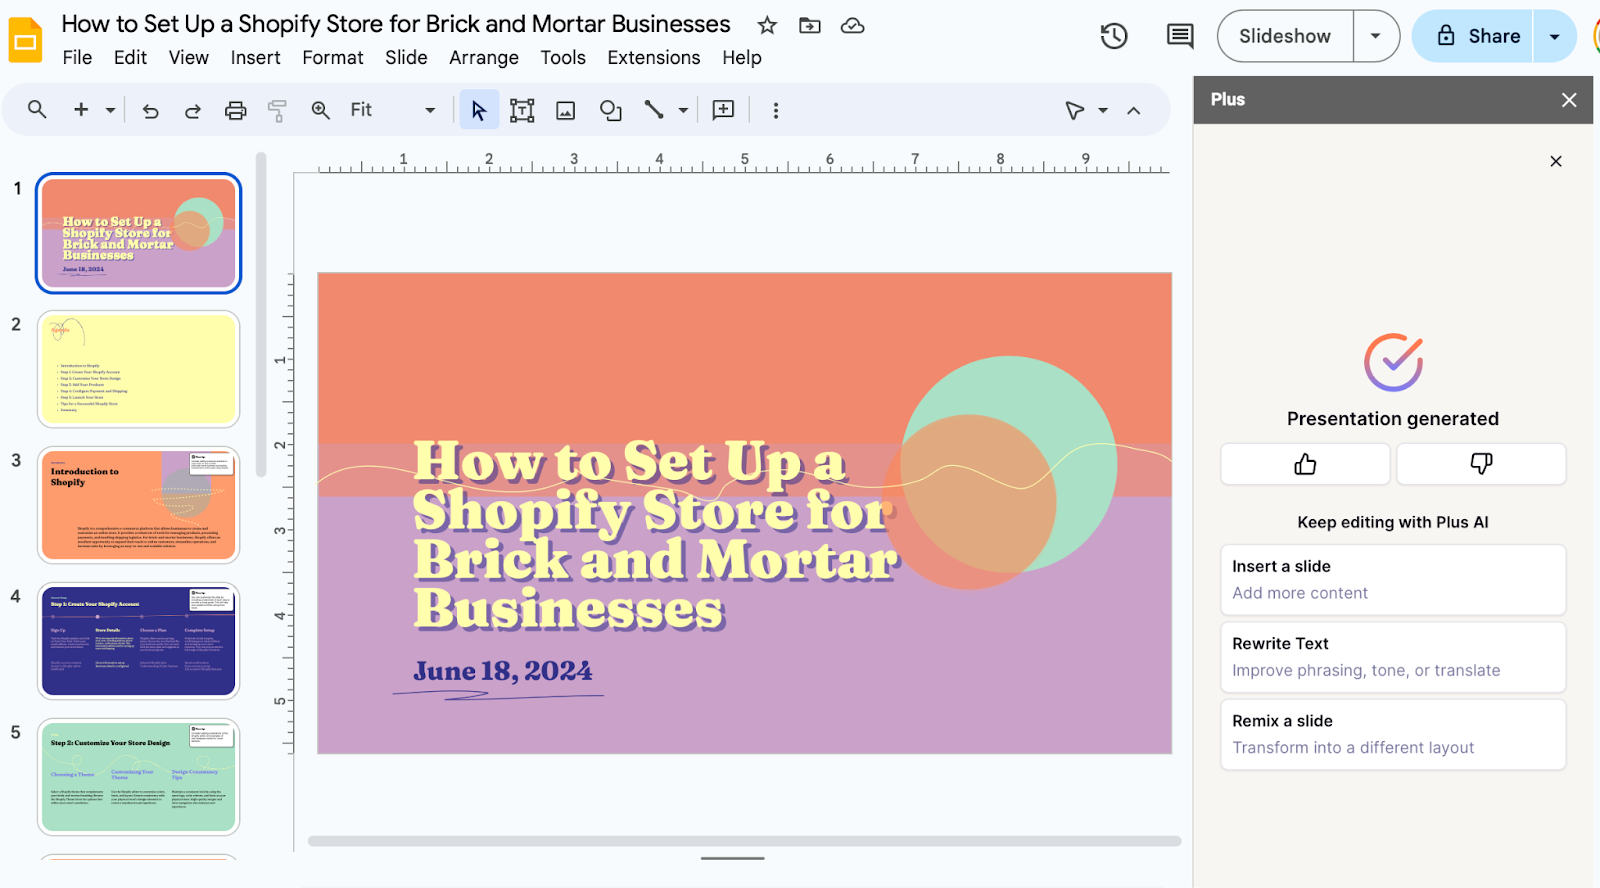Give a thumbs up to the generated presentation
Image resolution: width=1600 pixels, height=888 pixels.
[x=1305, y=464]
